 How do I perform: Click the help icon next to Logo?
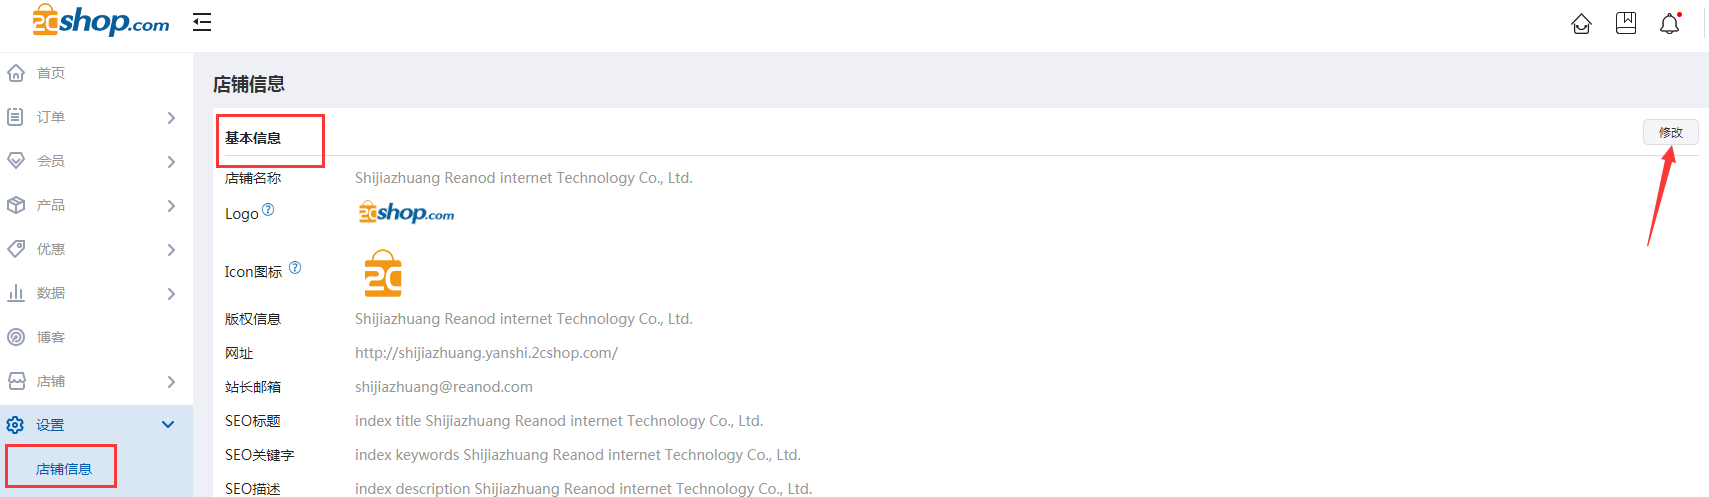[268, 210]
